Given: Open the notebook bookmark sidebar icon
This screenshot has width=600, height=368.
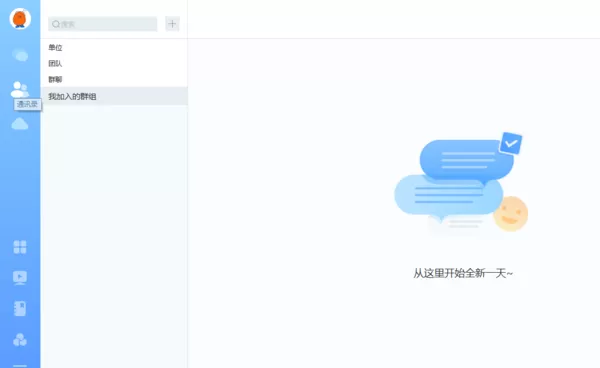Looking at the screenshot, I should tap(20, 308).
